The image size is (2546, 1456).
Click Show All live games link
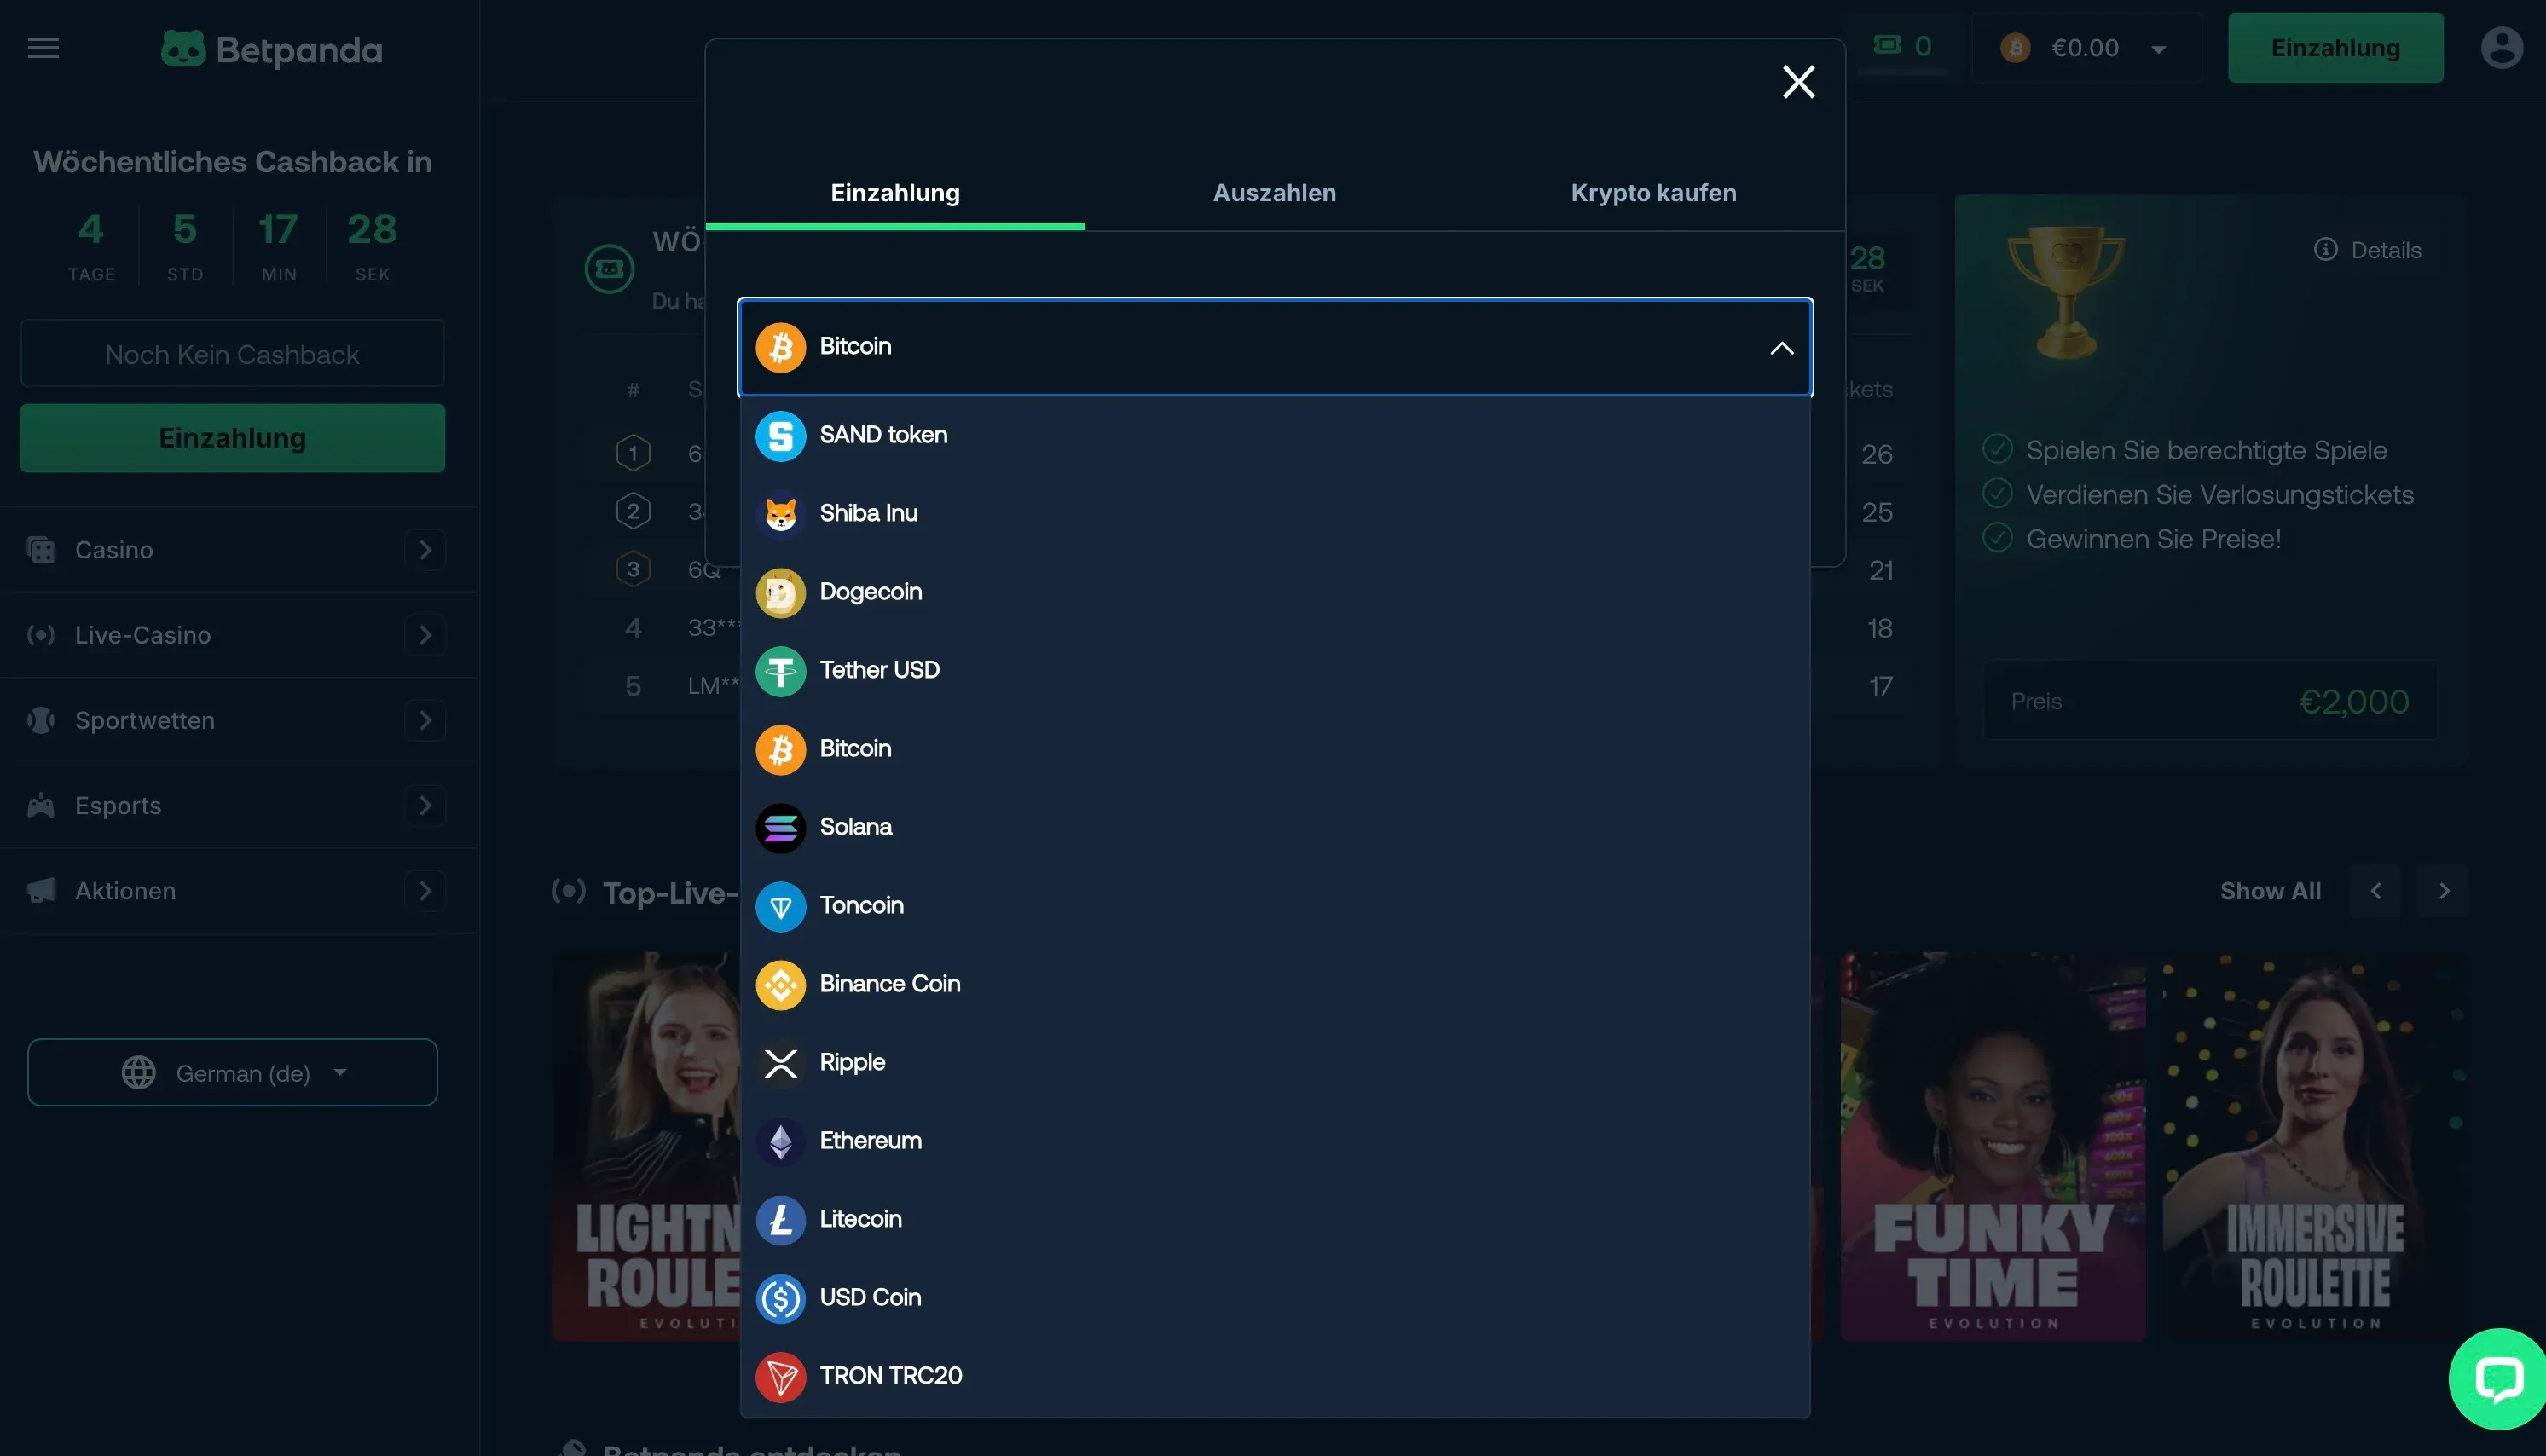[2270, 891]
